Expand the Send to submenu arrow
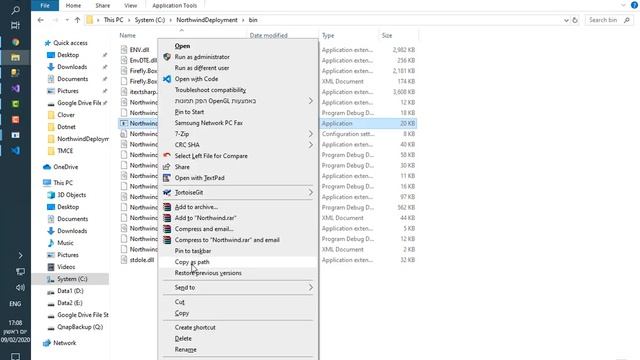This screenshot has height=360, width=640. pyautogui.click(x=311, y=287)
